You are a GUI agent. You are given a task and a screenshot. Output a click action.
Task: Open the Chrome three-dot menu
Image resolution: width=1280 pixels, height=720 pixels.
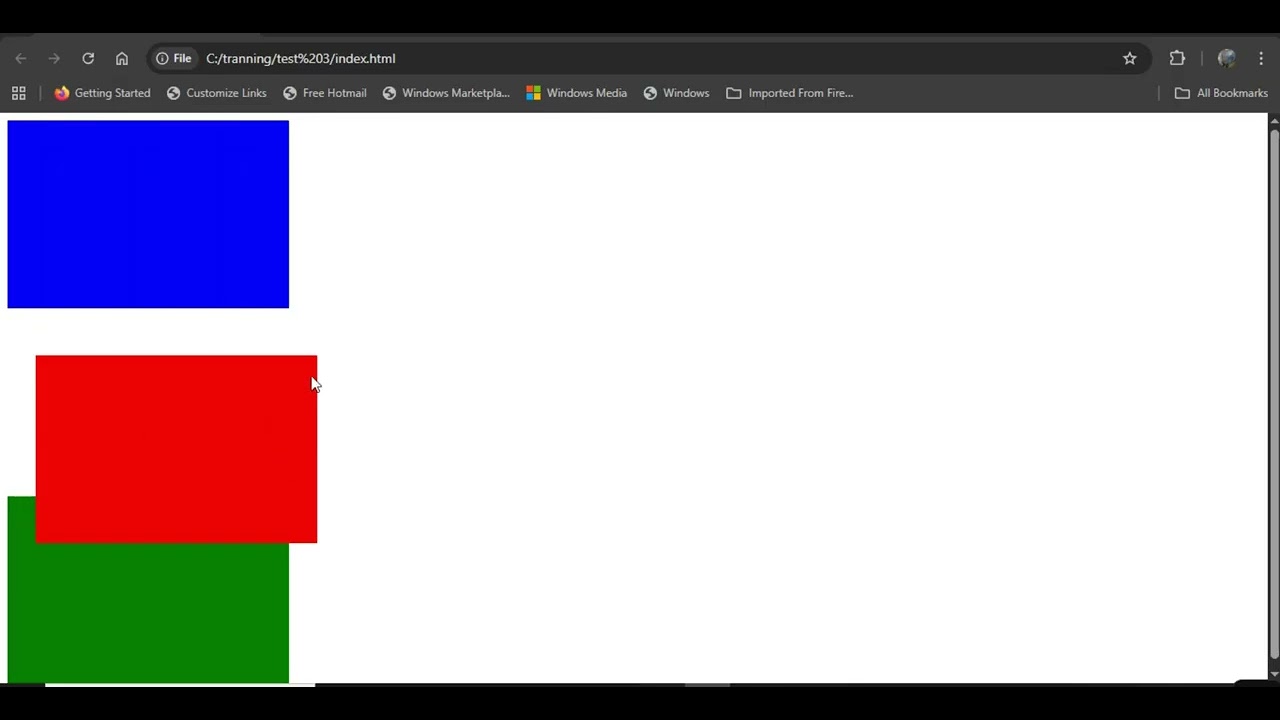(1261, 58)
